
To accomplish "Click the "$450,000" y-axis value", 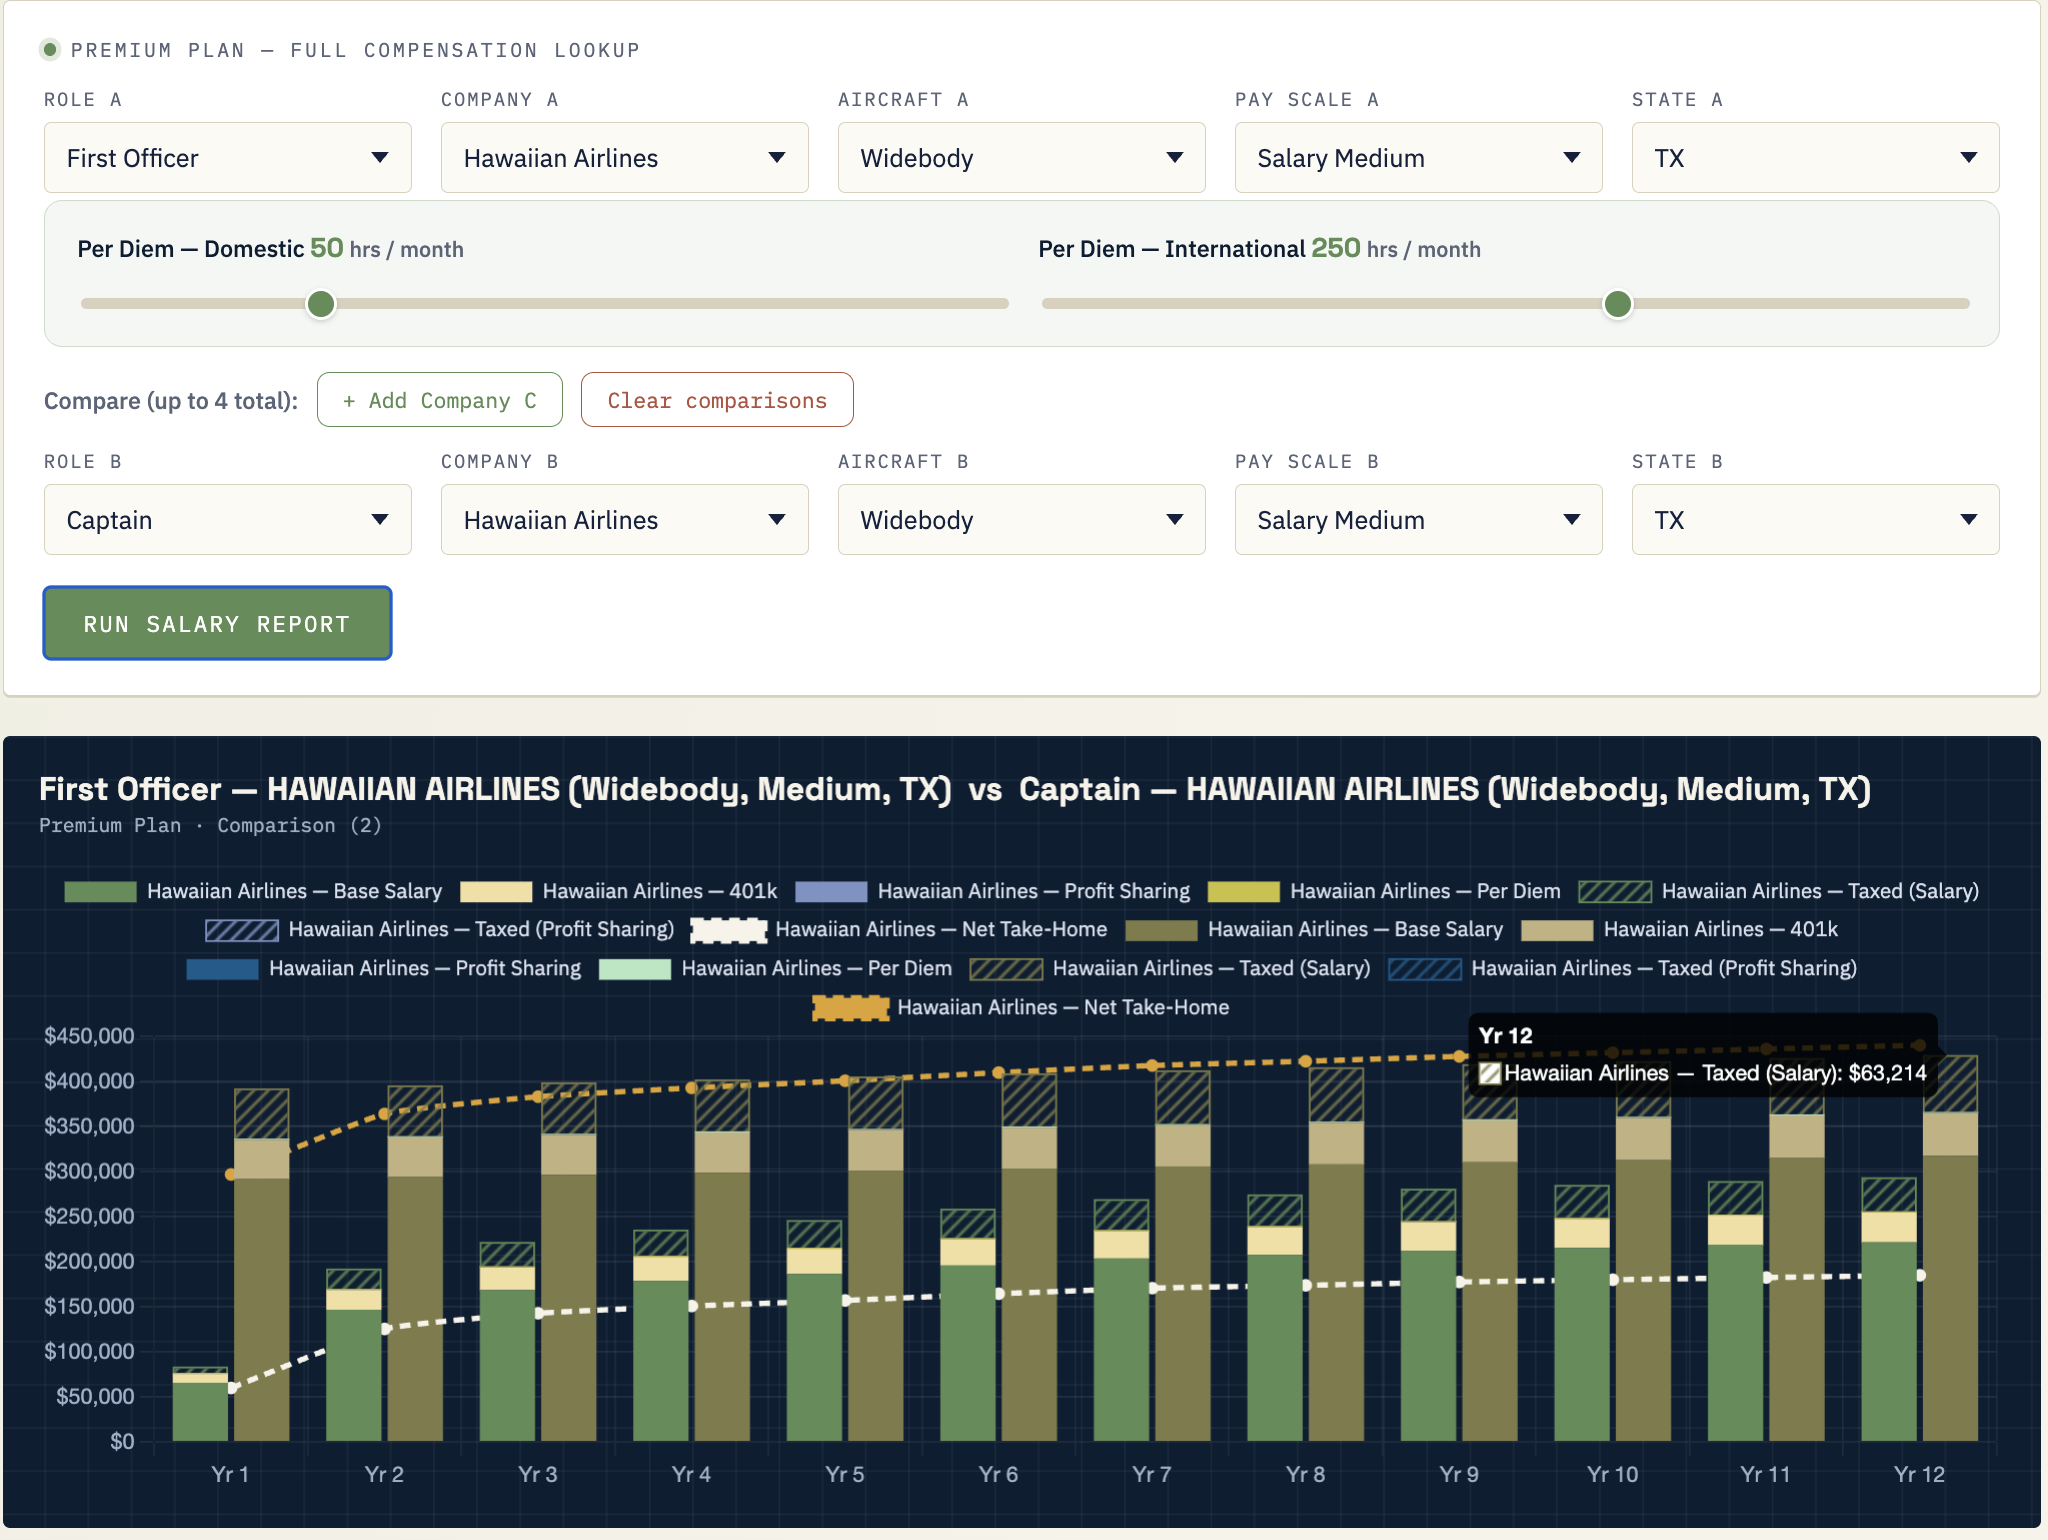I will click(89, 1036).
